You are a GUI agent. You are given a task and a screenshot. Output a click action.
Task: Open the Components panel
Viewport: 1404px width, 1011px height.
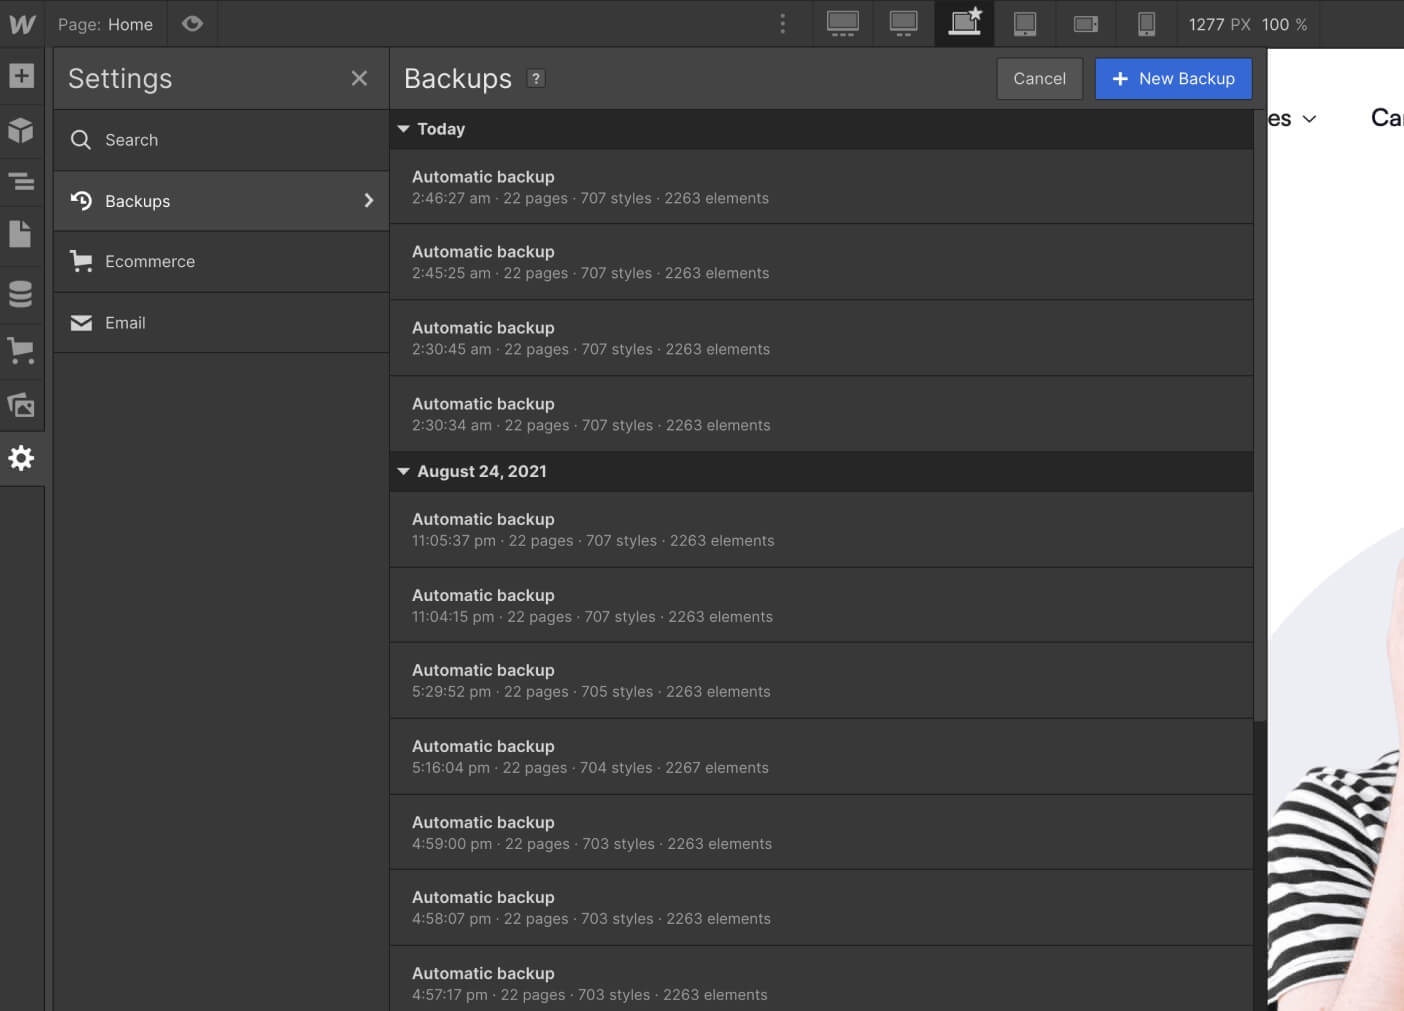[21, 130]
